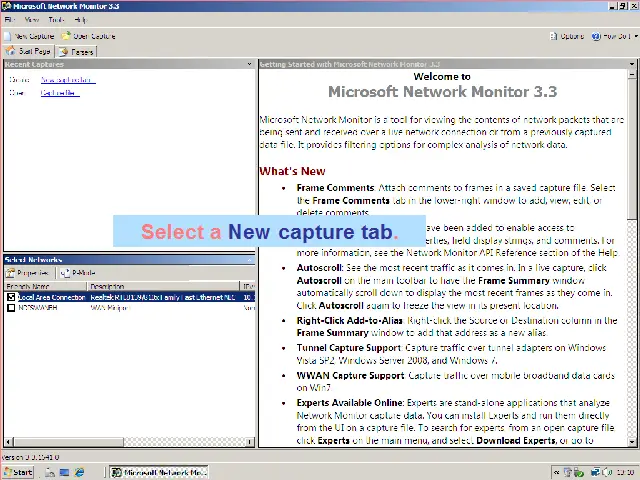Click Select Networks horizontal scrollbar thumb
This screenshot has width=640, height=480.
(68, 442)
